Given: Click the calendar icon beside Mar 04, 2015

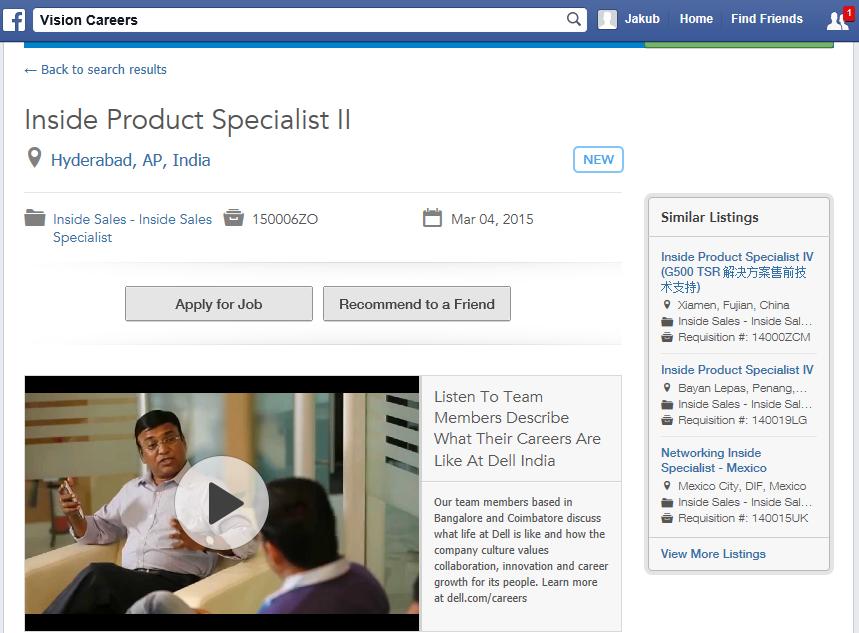Looking at the screenshot, I should [432, 218].
